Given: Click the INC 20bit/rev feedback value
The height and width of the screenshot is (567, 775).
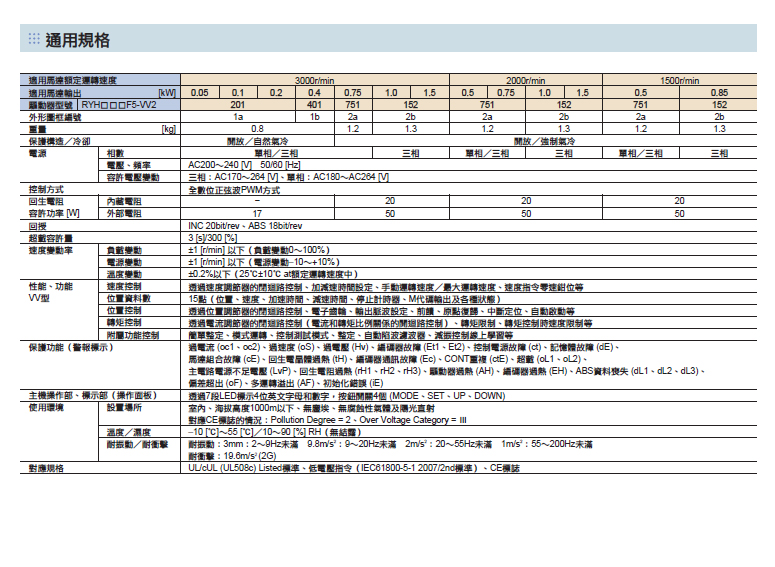Looking at the screenshot, I should point(224,226).
